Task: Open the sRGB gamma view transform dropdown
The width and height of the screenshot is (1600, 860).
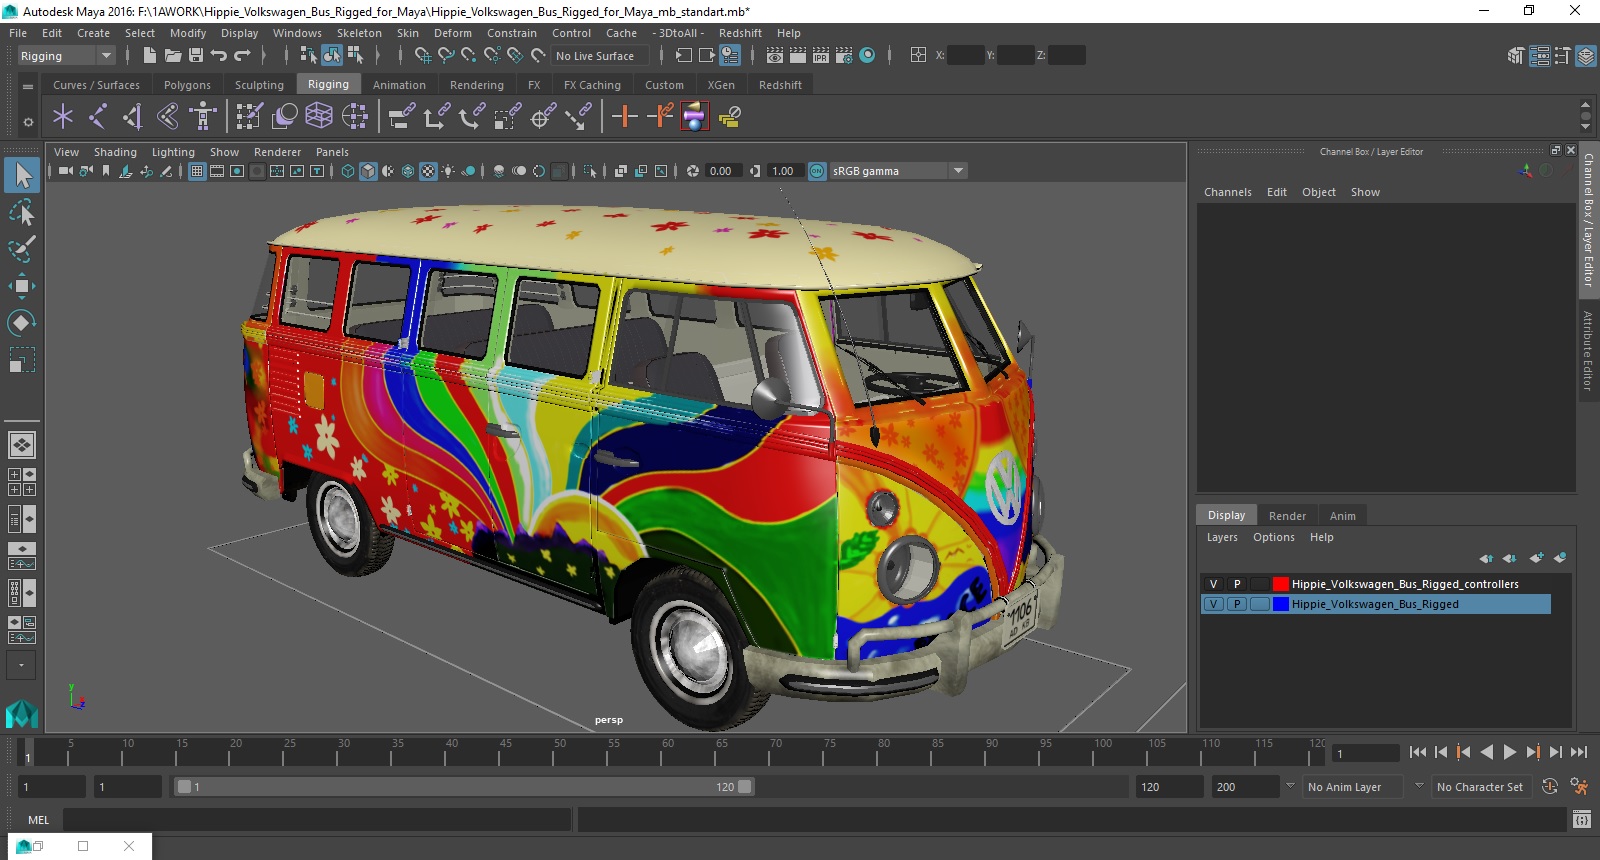Action: 898,171
